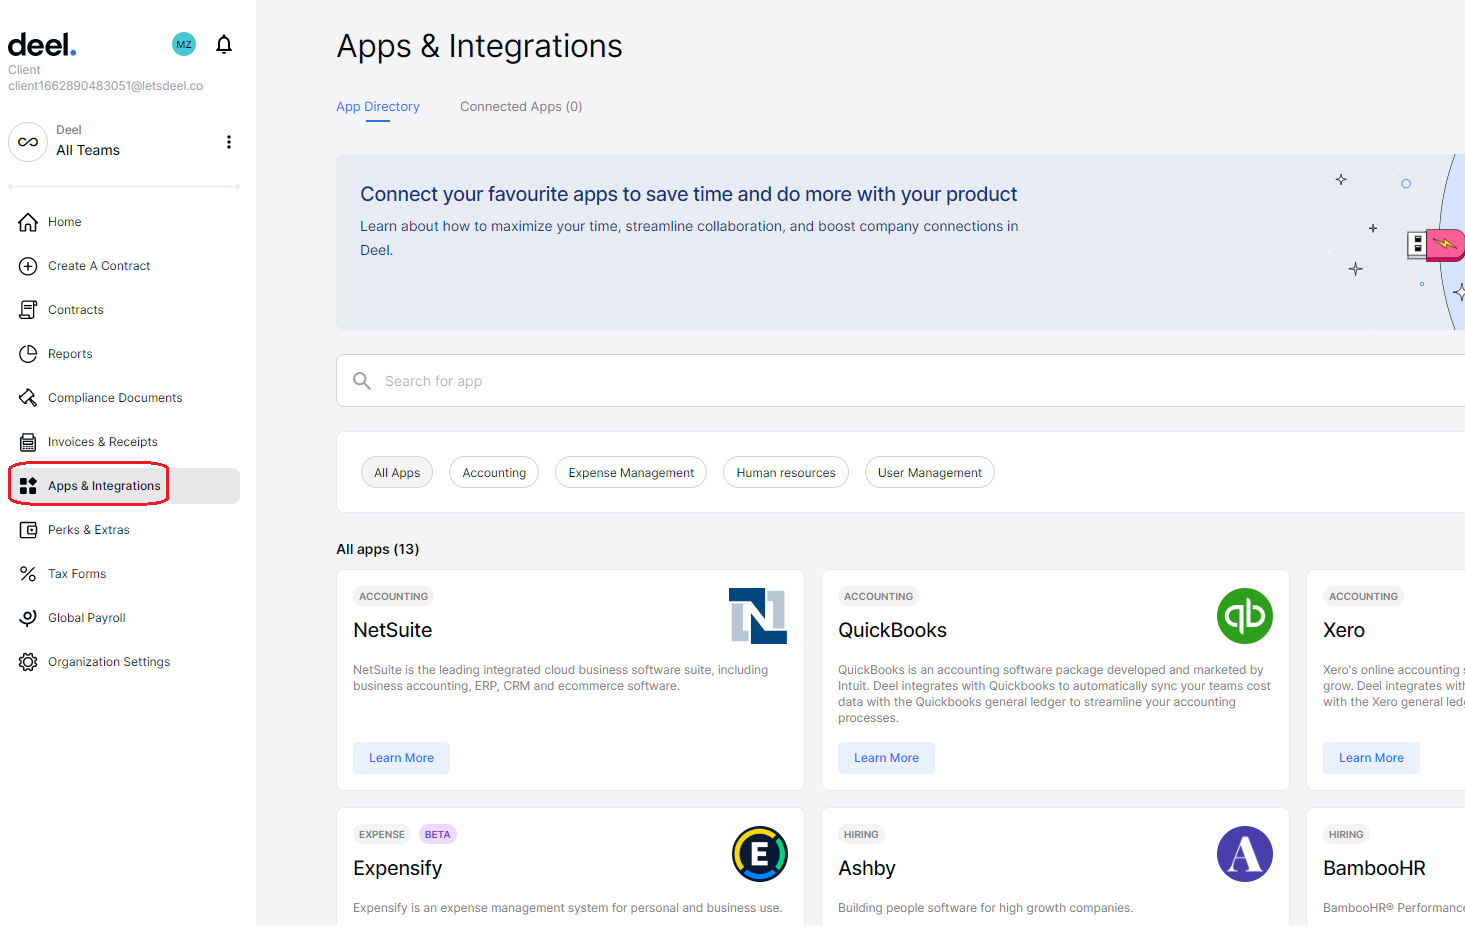
Task: Select the User Management filter chip
Action: tap(929, 472)
